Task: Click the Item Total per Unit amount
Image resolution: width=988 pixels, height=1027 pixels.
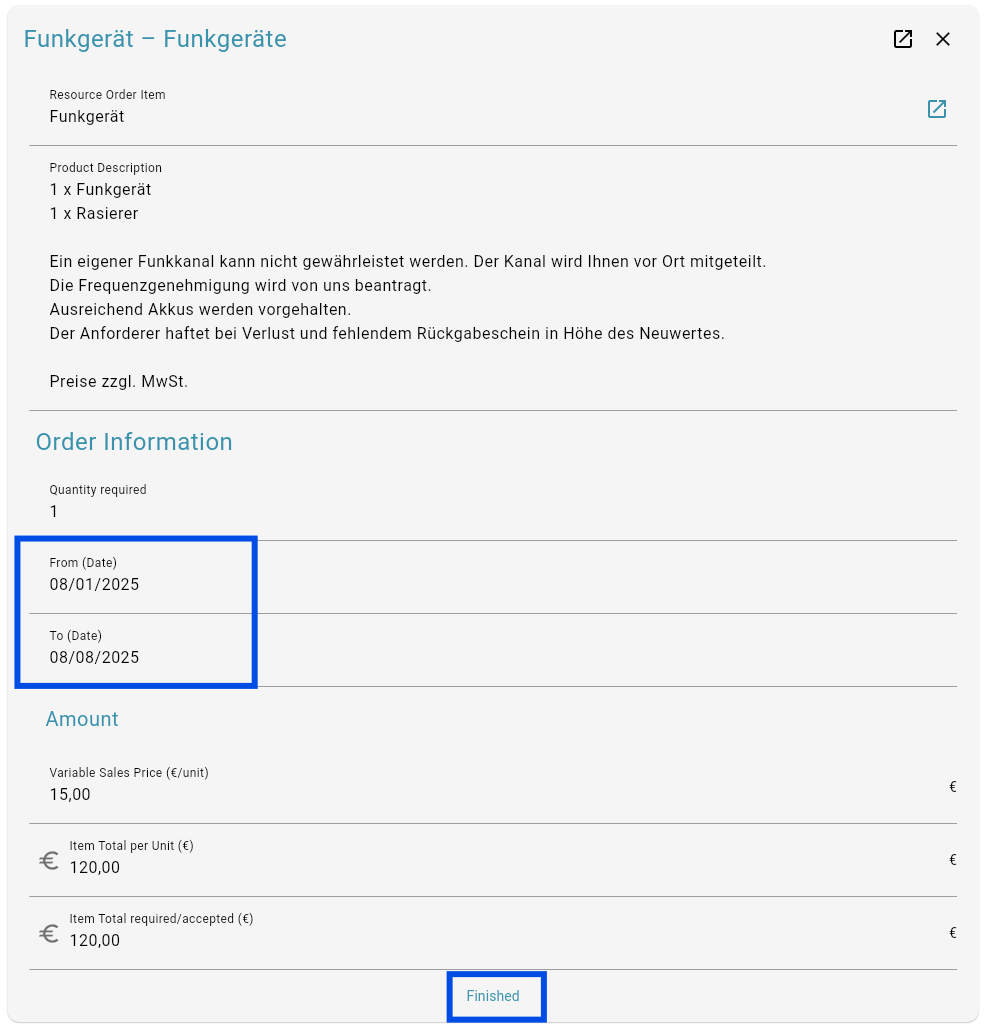Action: pyautogui.click(x=95, y=868)
